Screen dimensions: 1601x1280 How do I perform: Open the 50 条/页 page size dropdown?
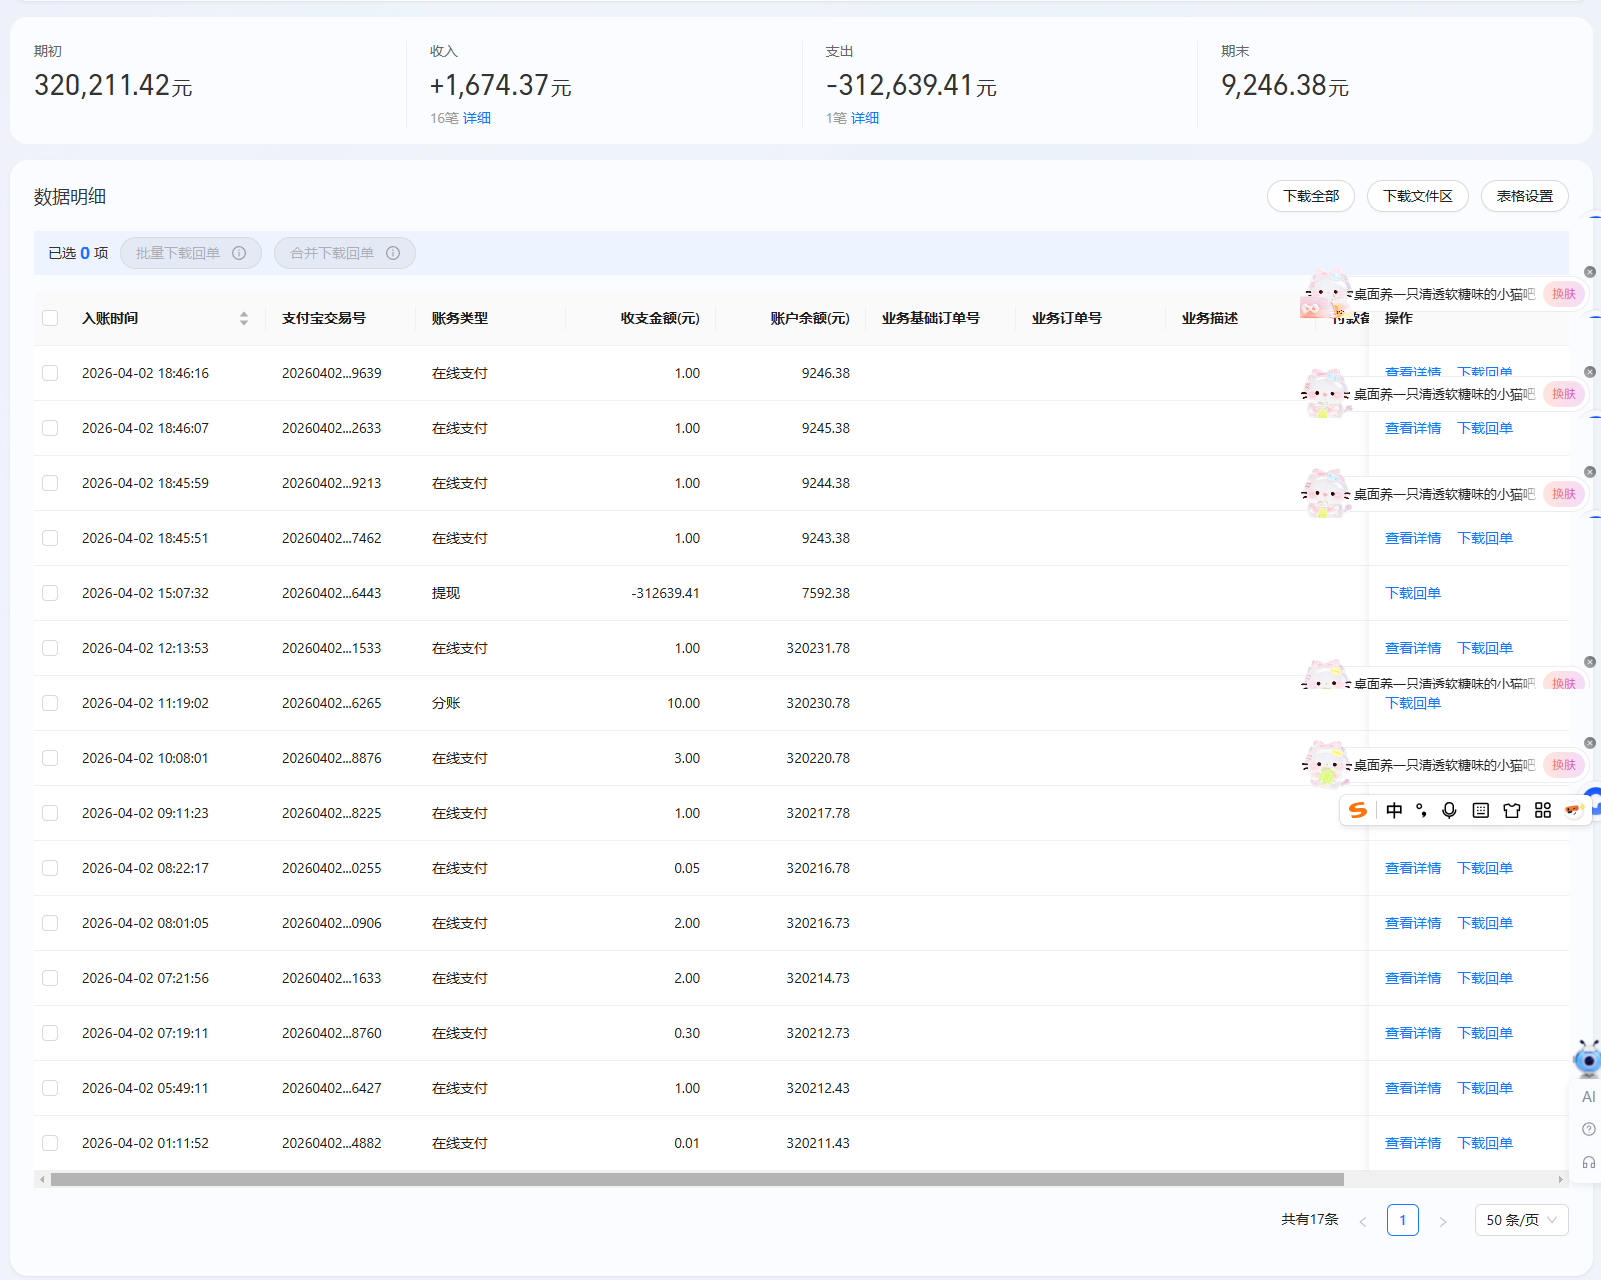(1521, 1220)
